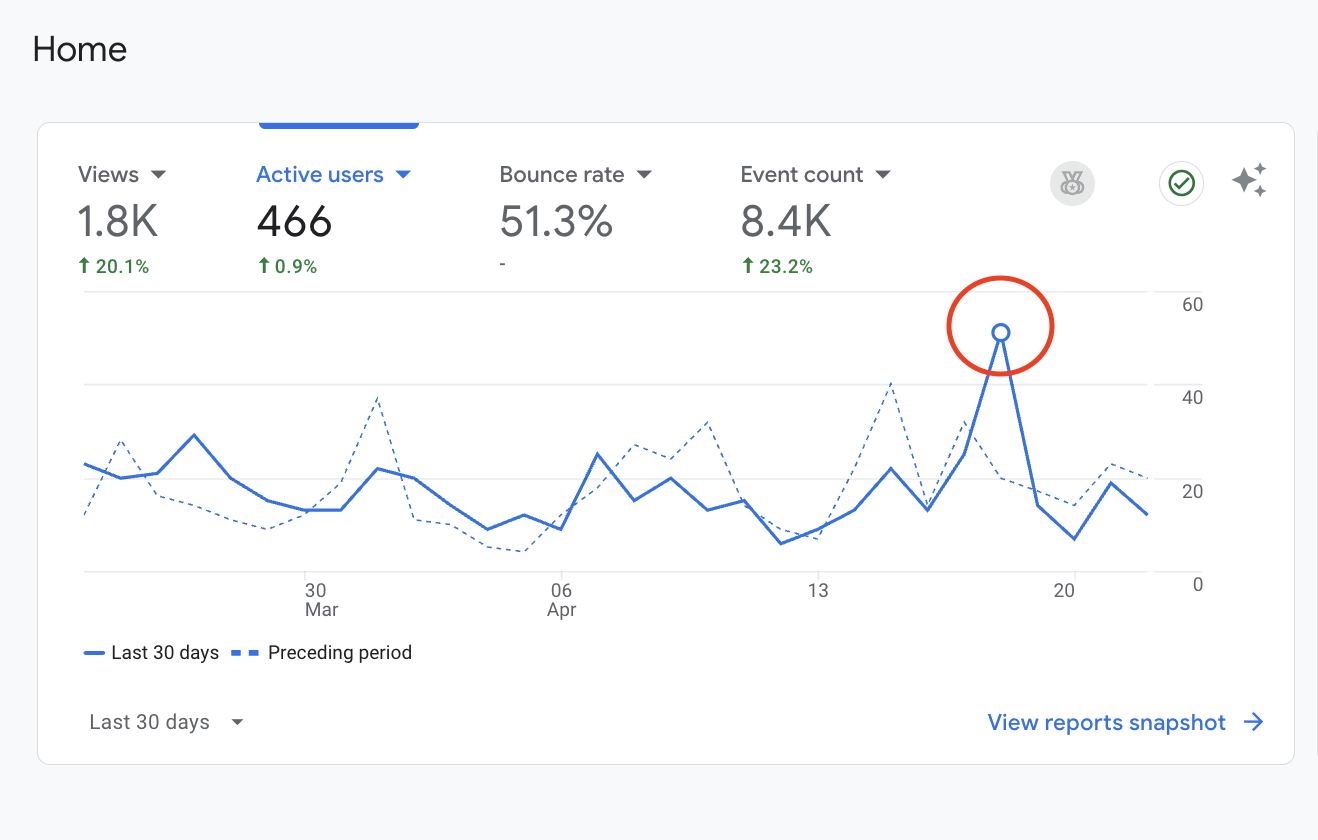Open the sparkle Insights icon
The width and height of the screenshot is (1318, 840).
(x=1249, y=180)
